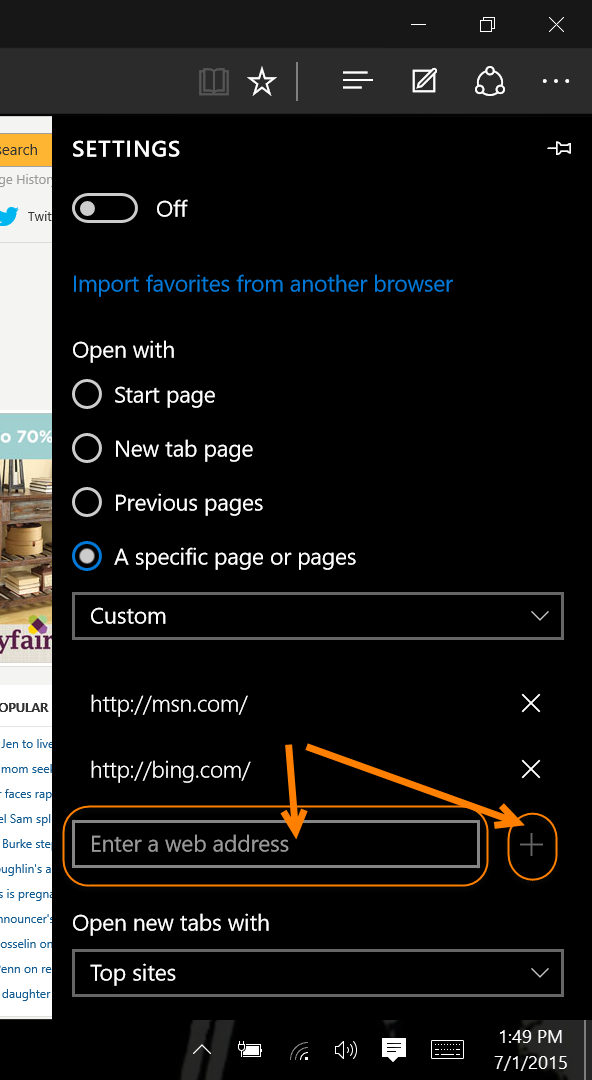Remove http://bing.com/ from start pages
Screen dimensions: 592x1080
(x=531, y=769)
